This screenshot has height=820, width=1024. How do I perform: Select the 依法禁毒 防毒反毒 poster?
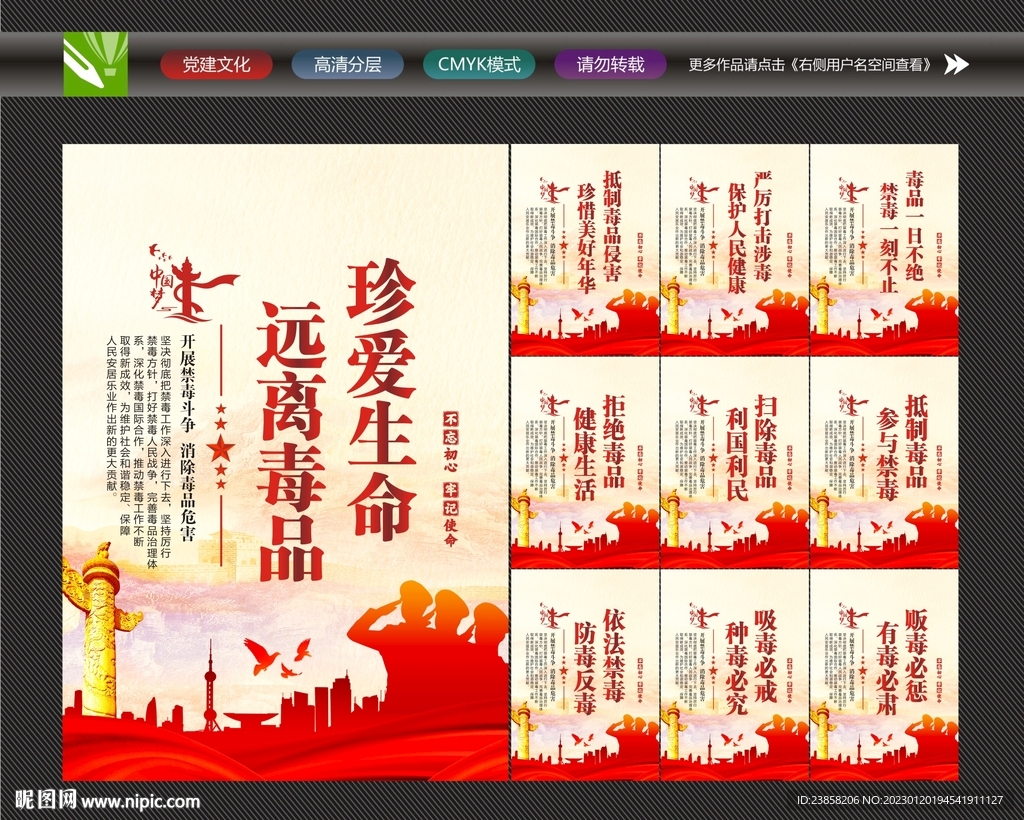pos(585,675)
